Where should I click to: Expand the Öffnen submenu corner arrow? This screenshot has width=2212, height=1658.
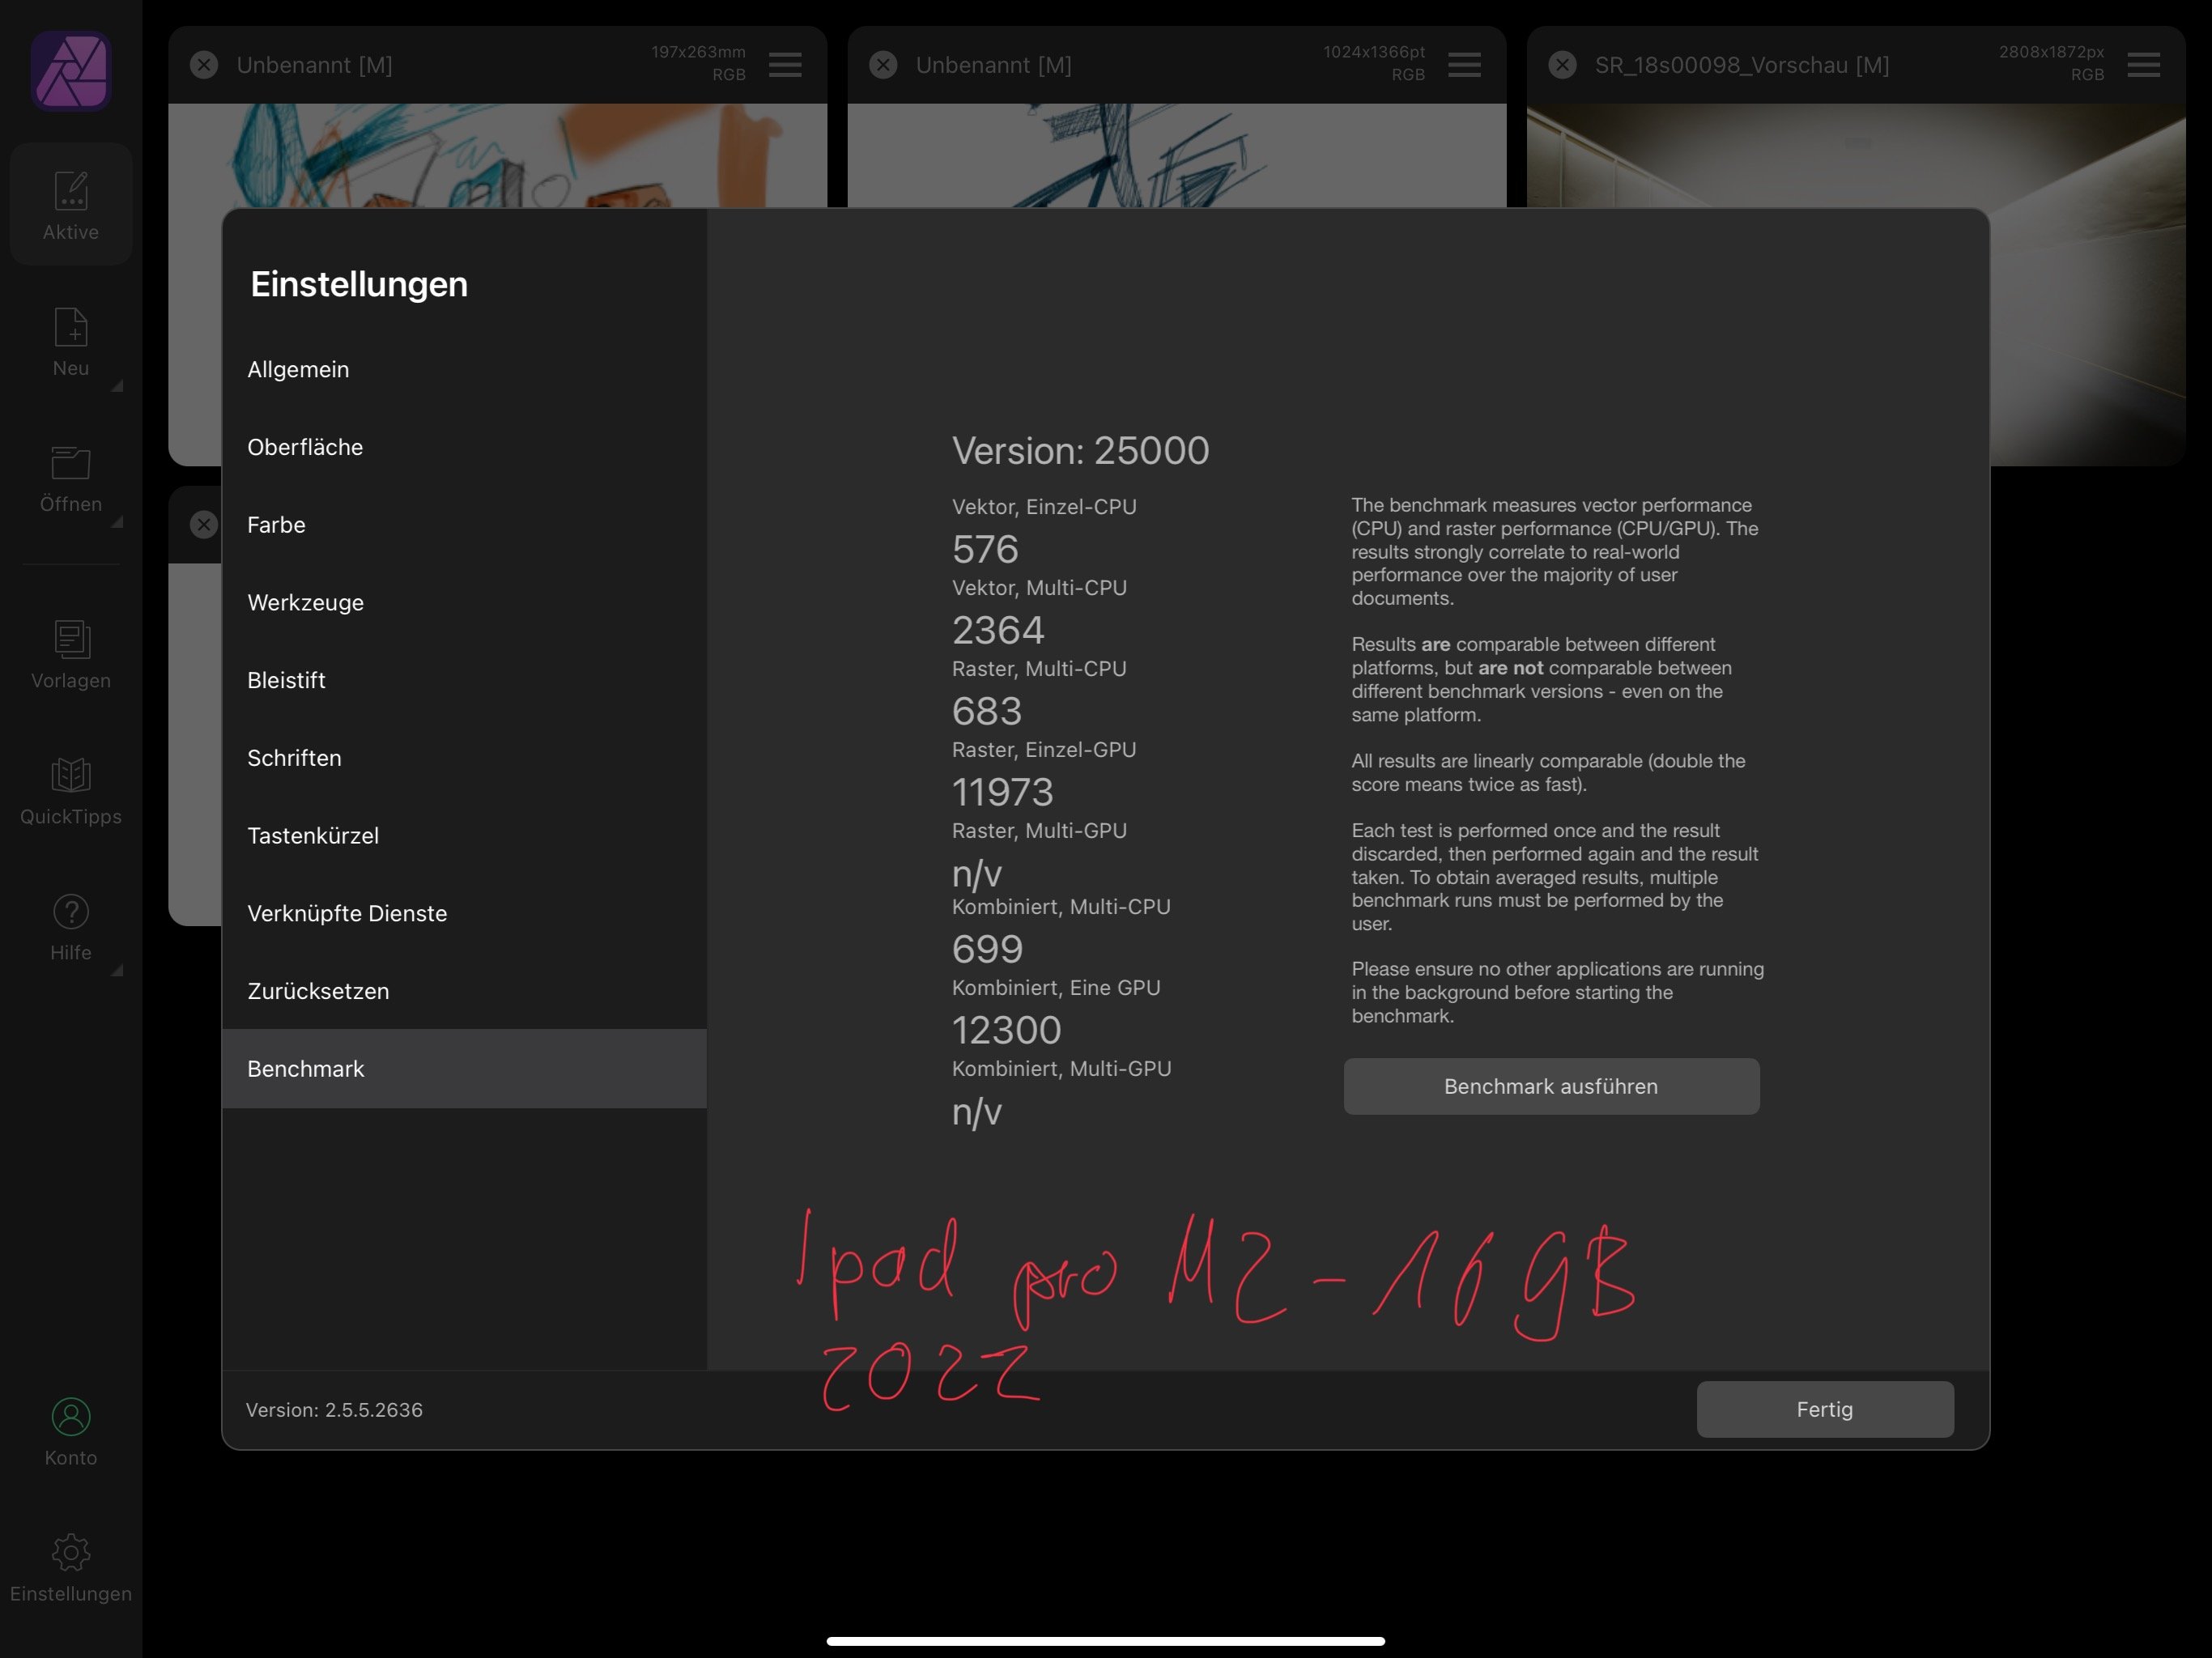[x=117, y=522]
